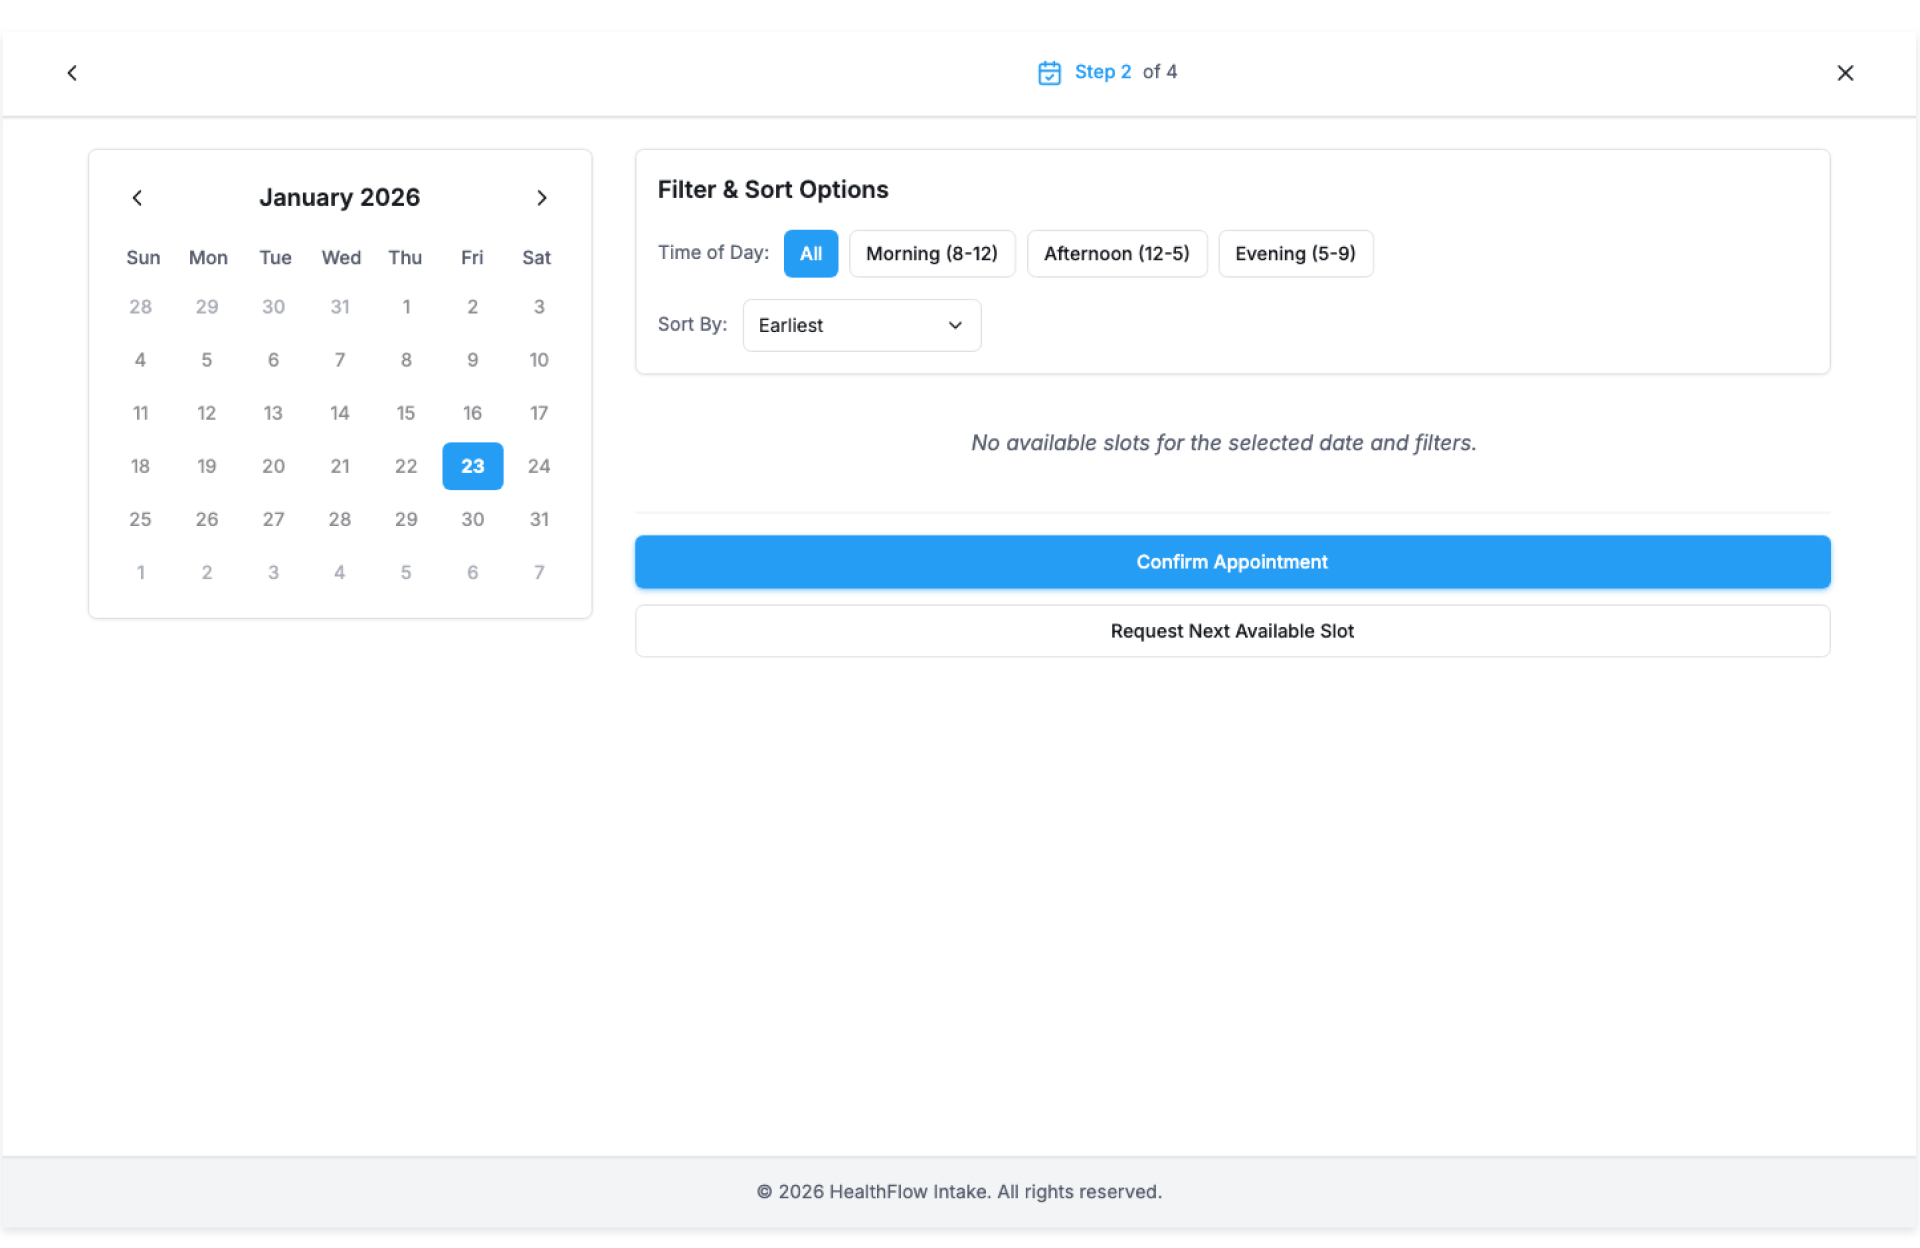Go back using top-left arrow
This screenshot has height=1248, width=1920.
72,73
